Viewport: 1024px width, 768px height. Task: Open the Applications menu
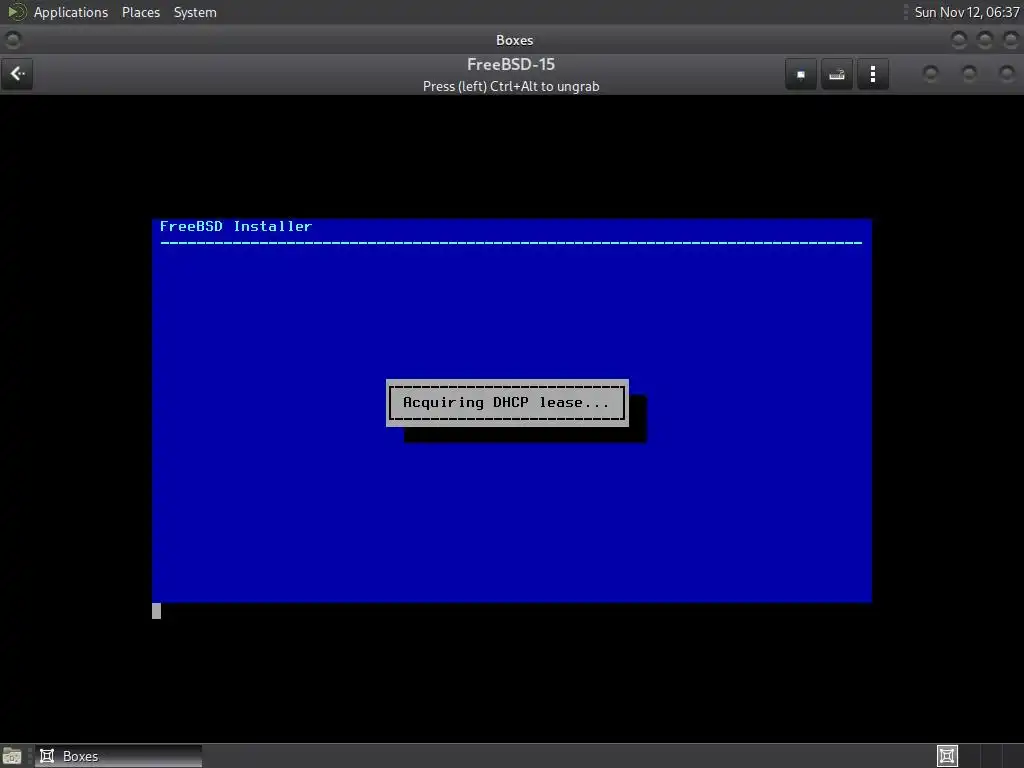coord(71,12)
